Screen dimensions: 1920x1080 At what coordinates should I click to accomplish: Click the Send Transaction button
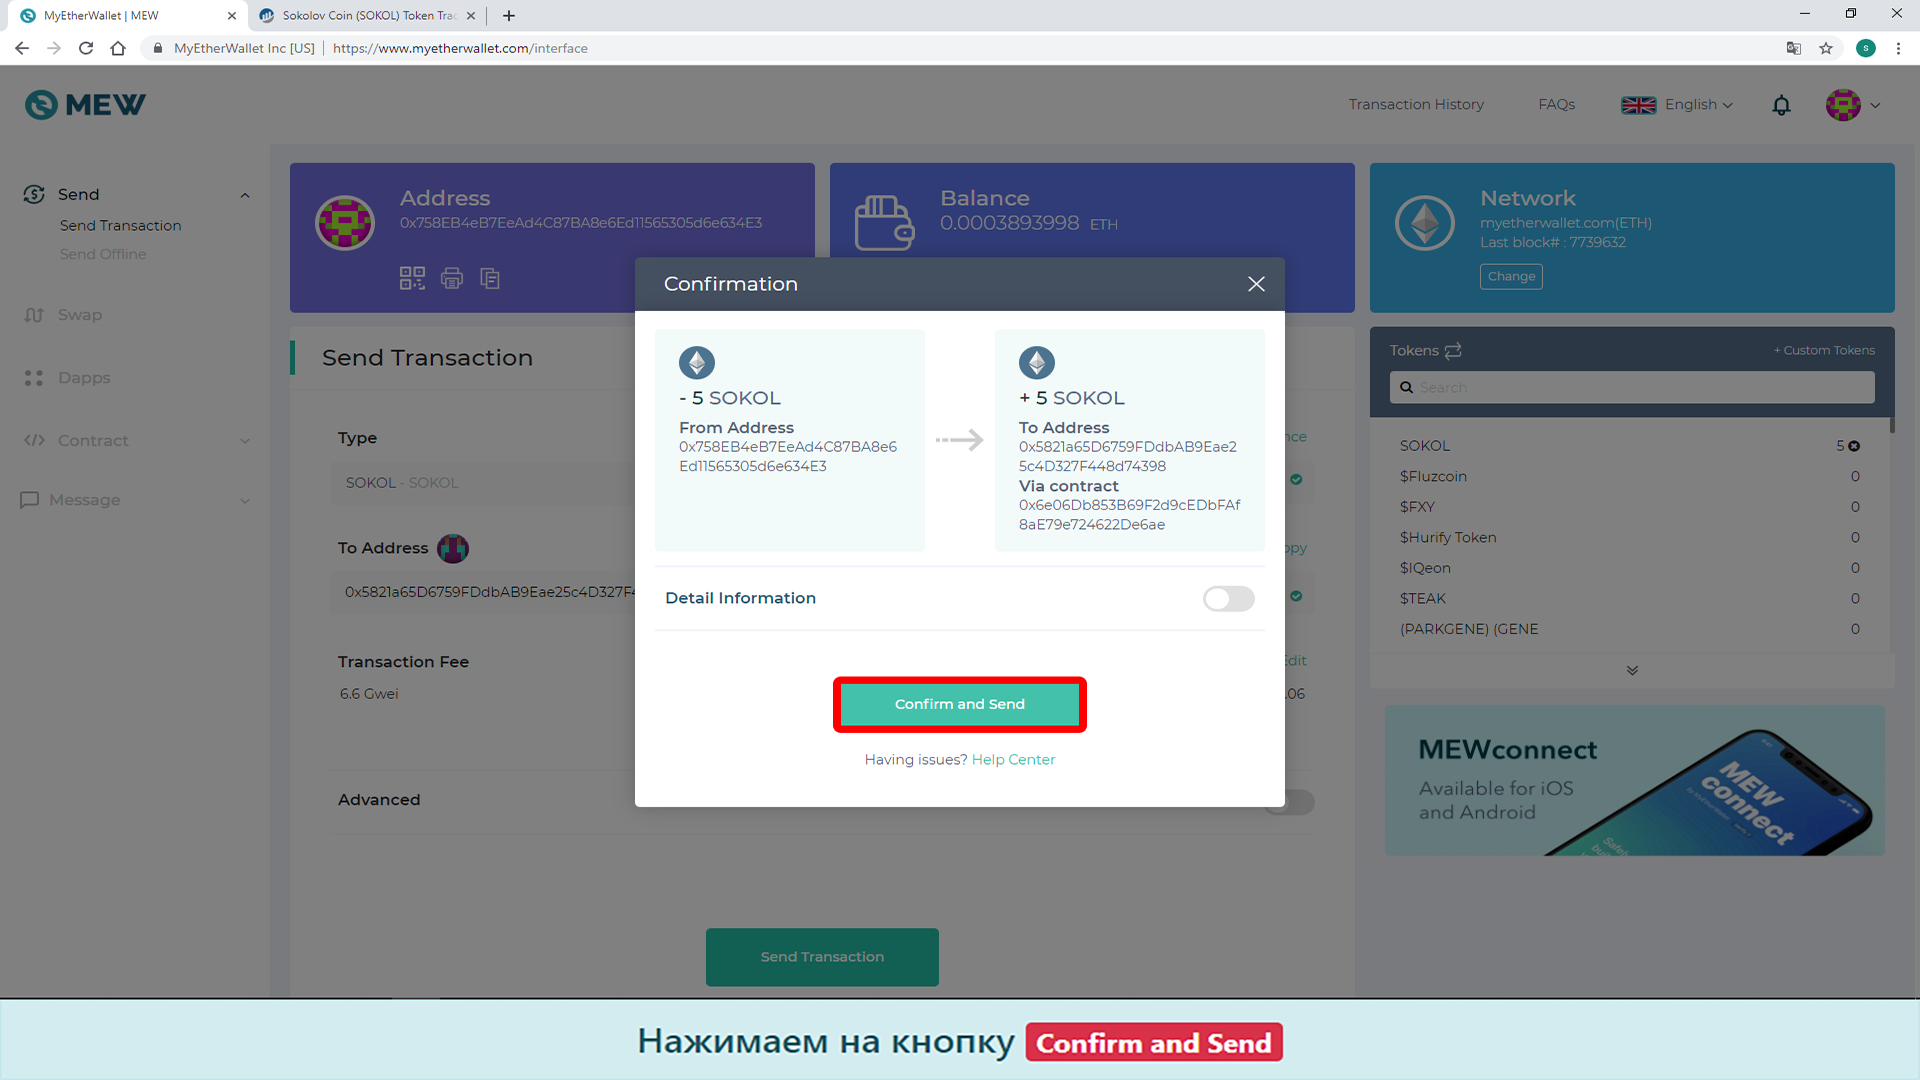(x=822, y=957)
